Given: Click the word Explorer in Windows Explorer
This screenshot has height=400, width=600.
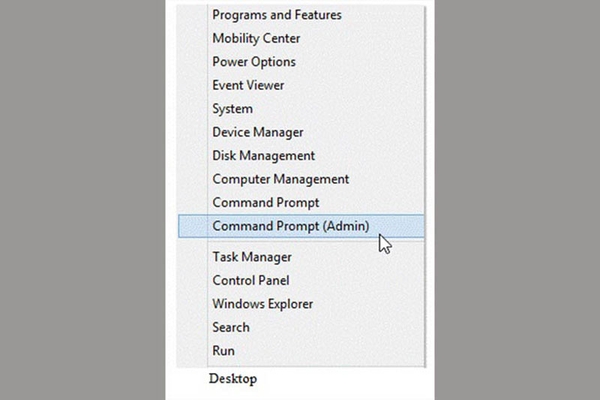Looking at the screenshot, I should (x=290, y=304).
